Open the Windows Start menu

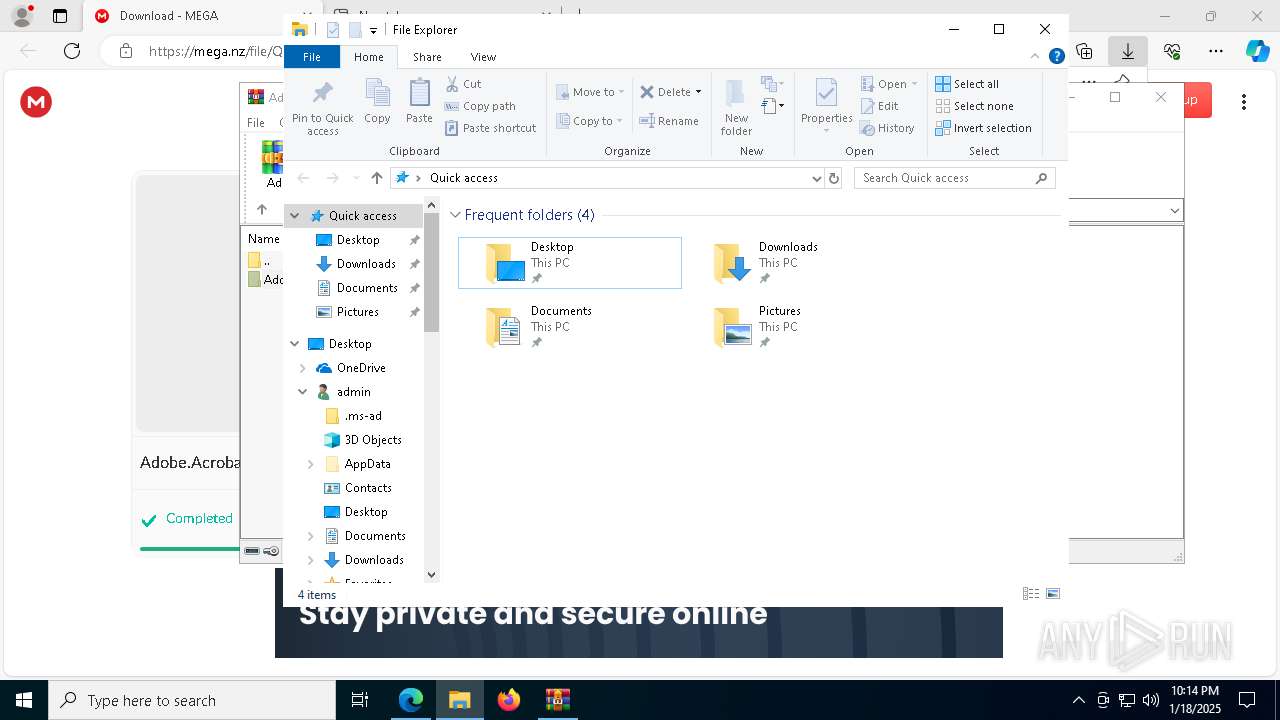24,700
